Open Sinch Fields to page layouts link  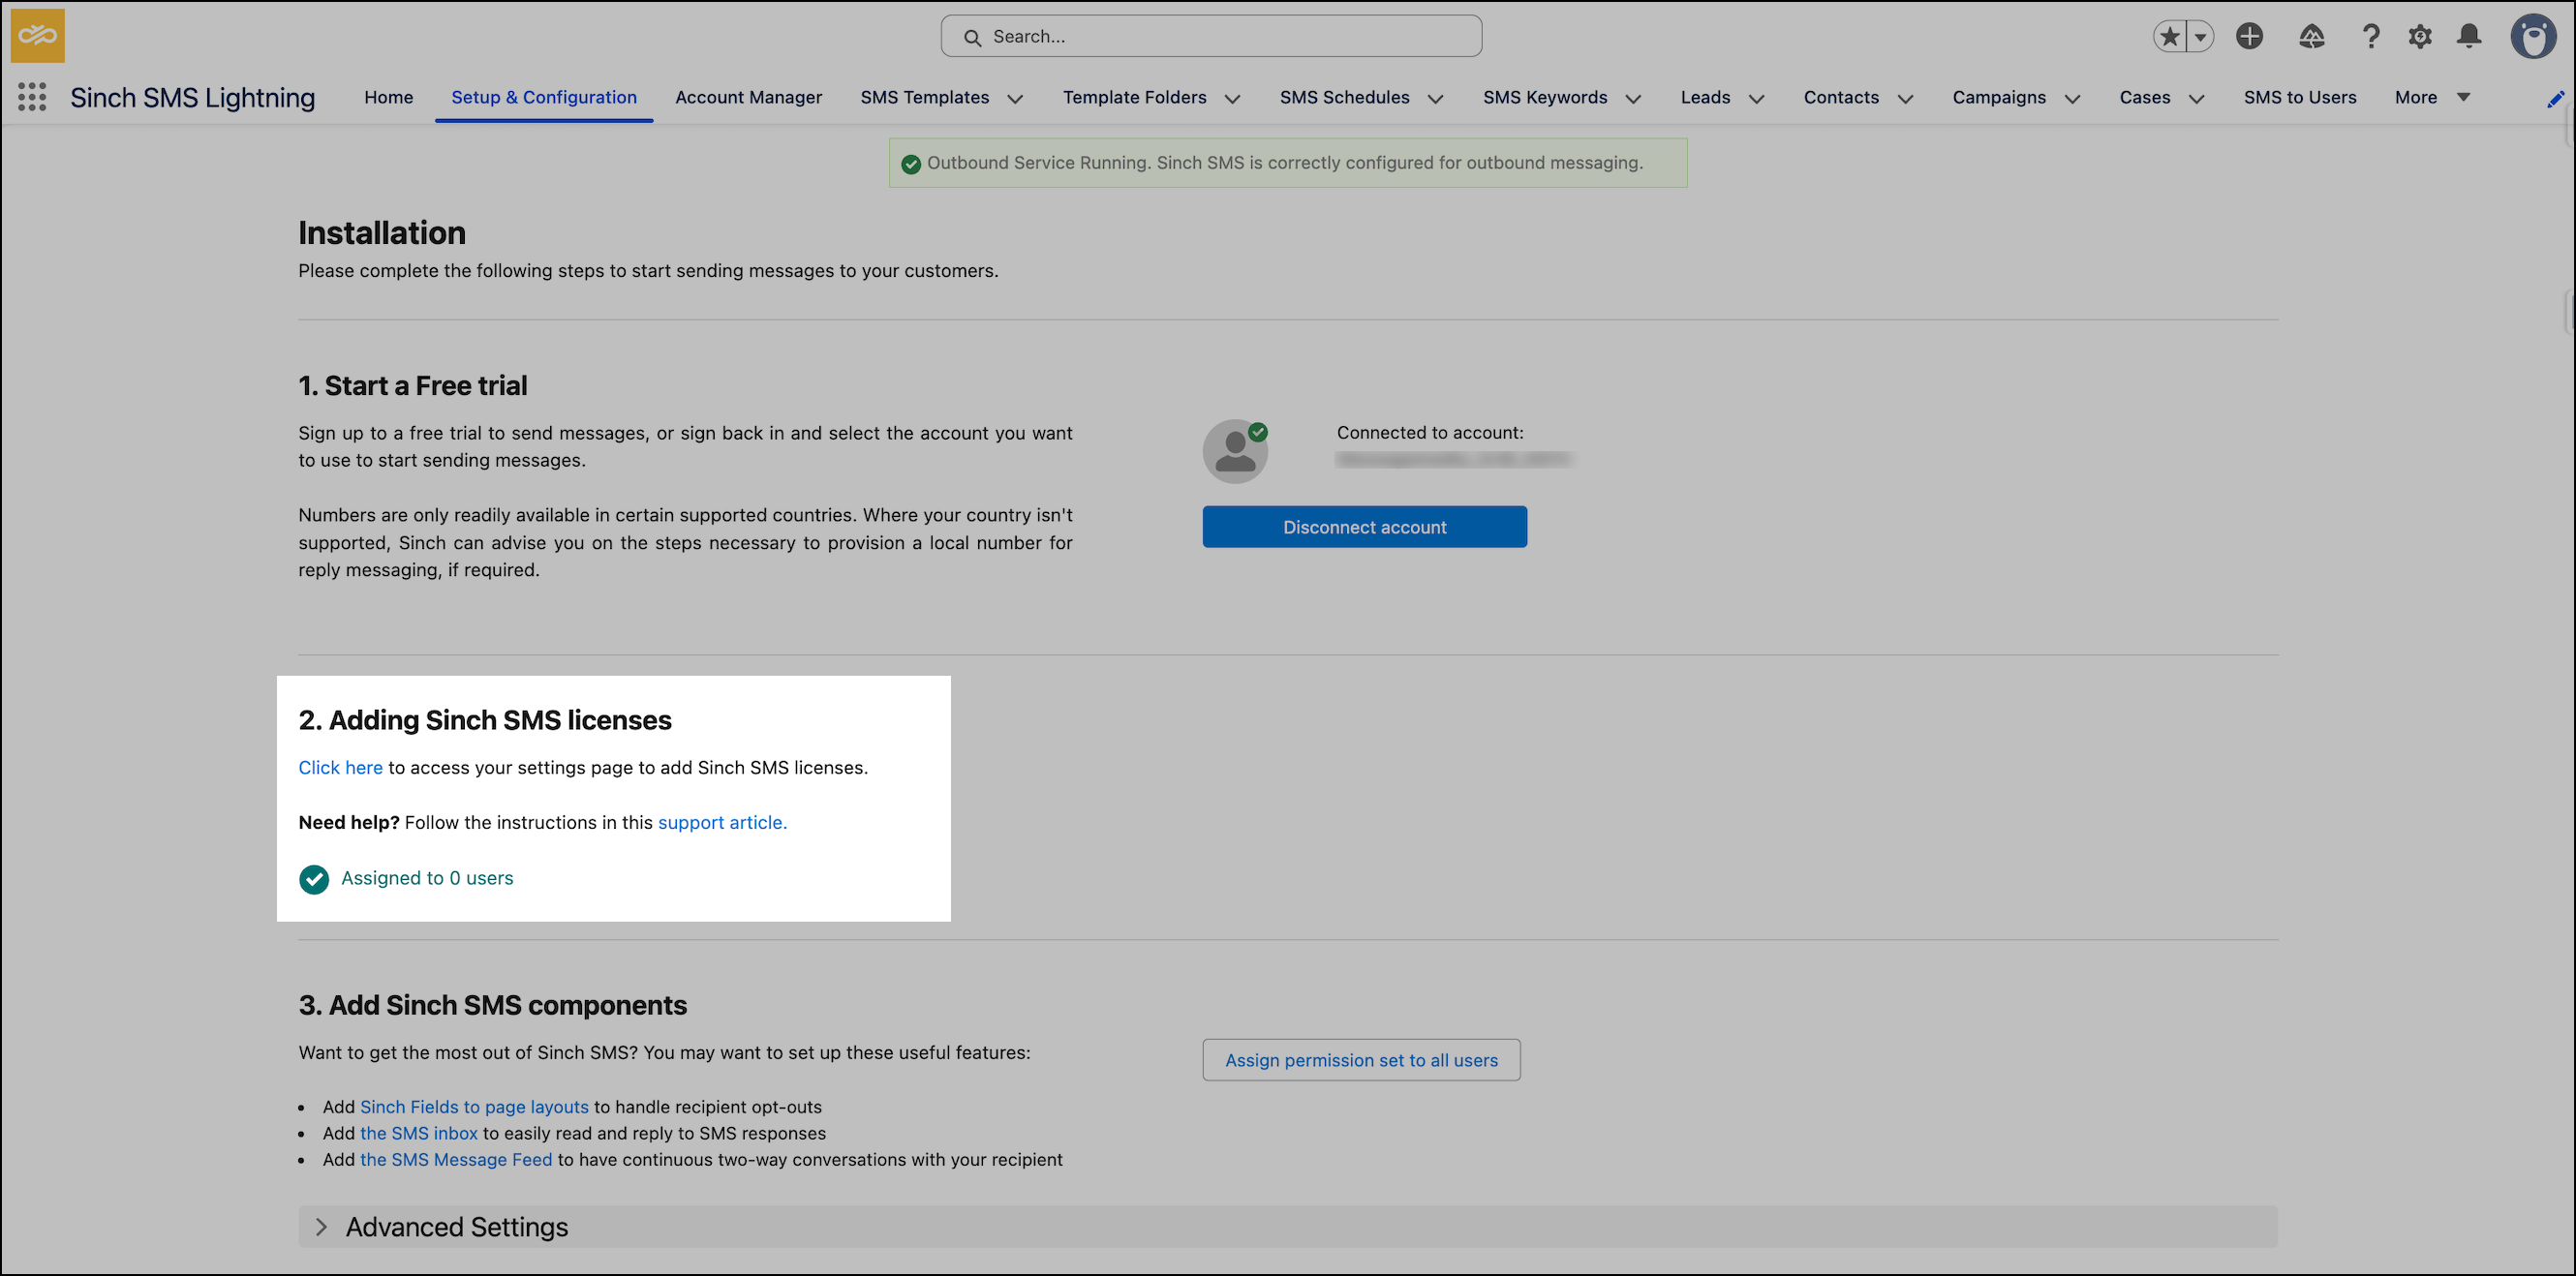click(474, 1107)
